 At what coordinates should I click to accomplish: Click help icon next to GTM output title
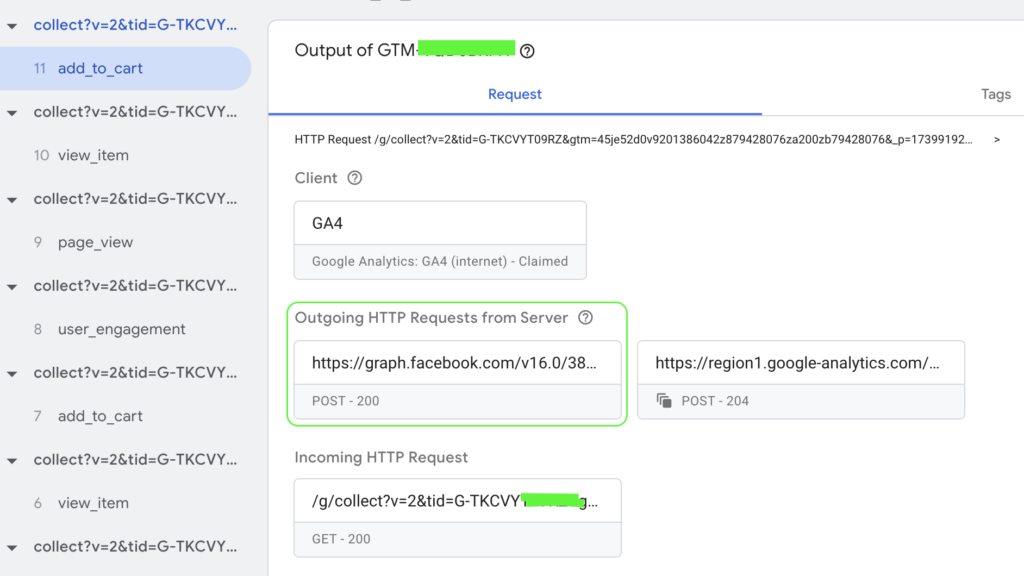click(527, 51)
